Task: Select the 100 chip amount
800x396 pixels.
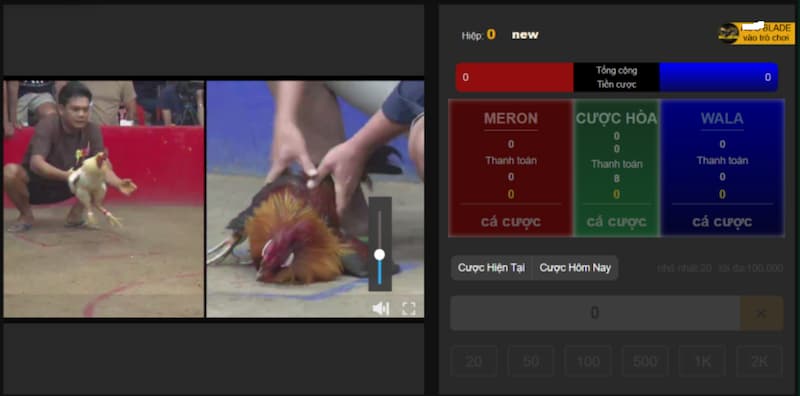Action: click(x=588, y=361)
